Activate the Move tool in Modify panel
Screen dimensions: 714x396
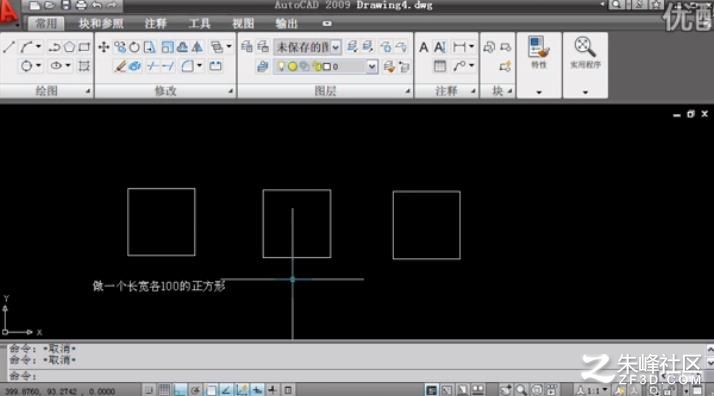click(104, 47)
